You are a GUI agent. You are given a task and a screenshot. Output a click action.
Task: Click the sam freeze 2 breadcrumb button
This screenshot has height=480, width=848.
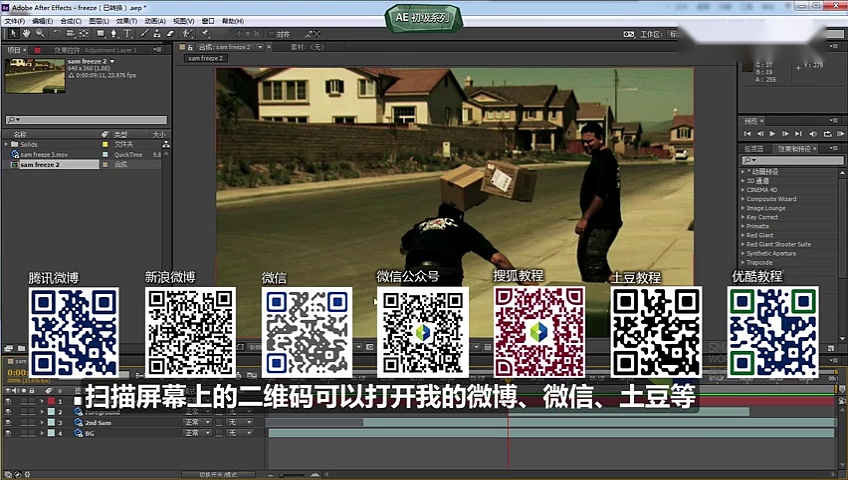pos(206,58)
